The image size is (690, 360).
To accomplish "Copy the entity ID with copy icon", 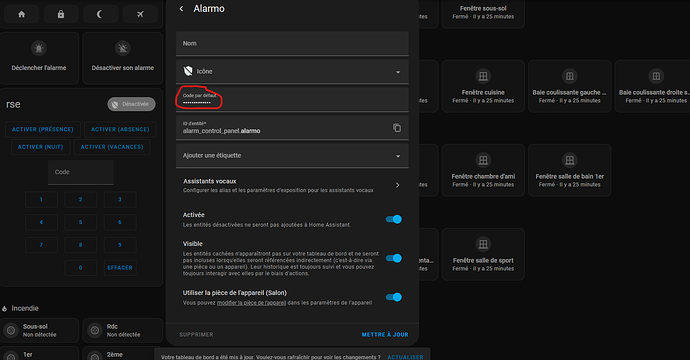I will 397,128.
